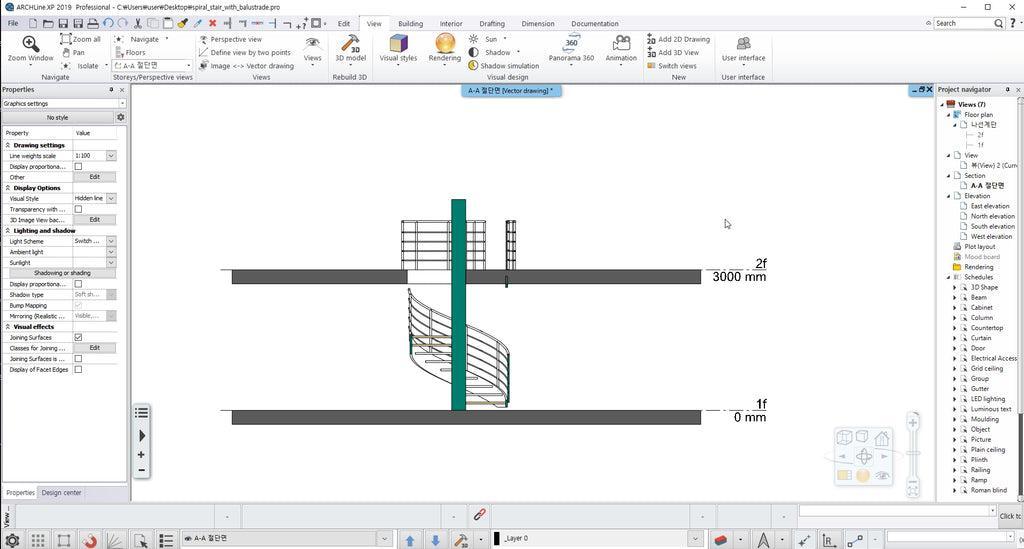The height and width of the screenshot is (549, 1024).
Task: Open the 3D model hammer tool
Action: tap(350, 44)
